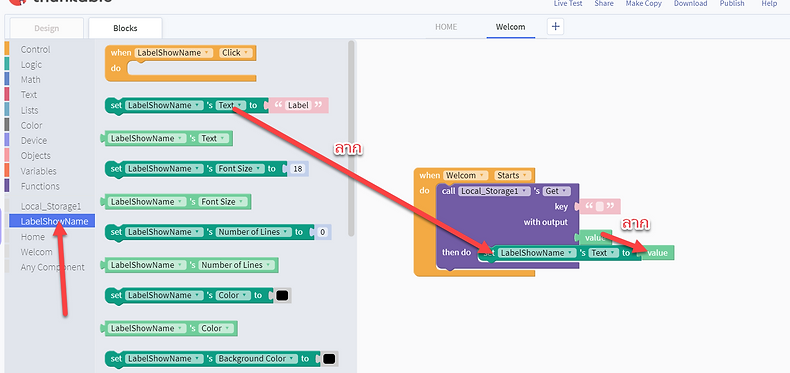
Task: Click the Font Size value 18 field
Action: [x=298, y=169]
